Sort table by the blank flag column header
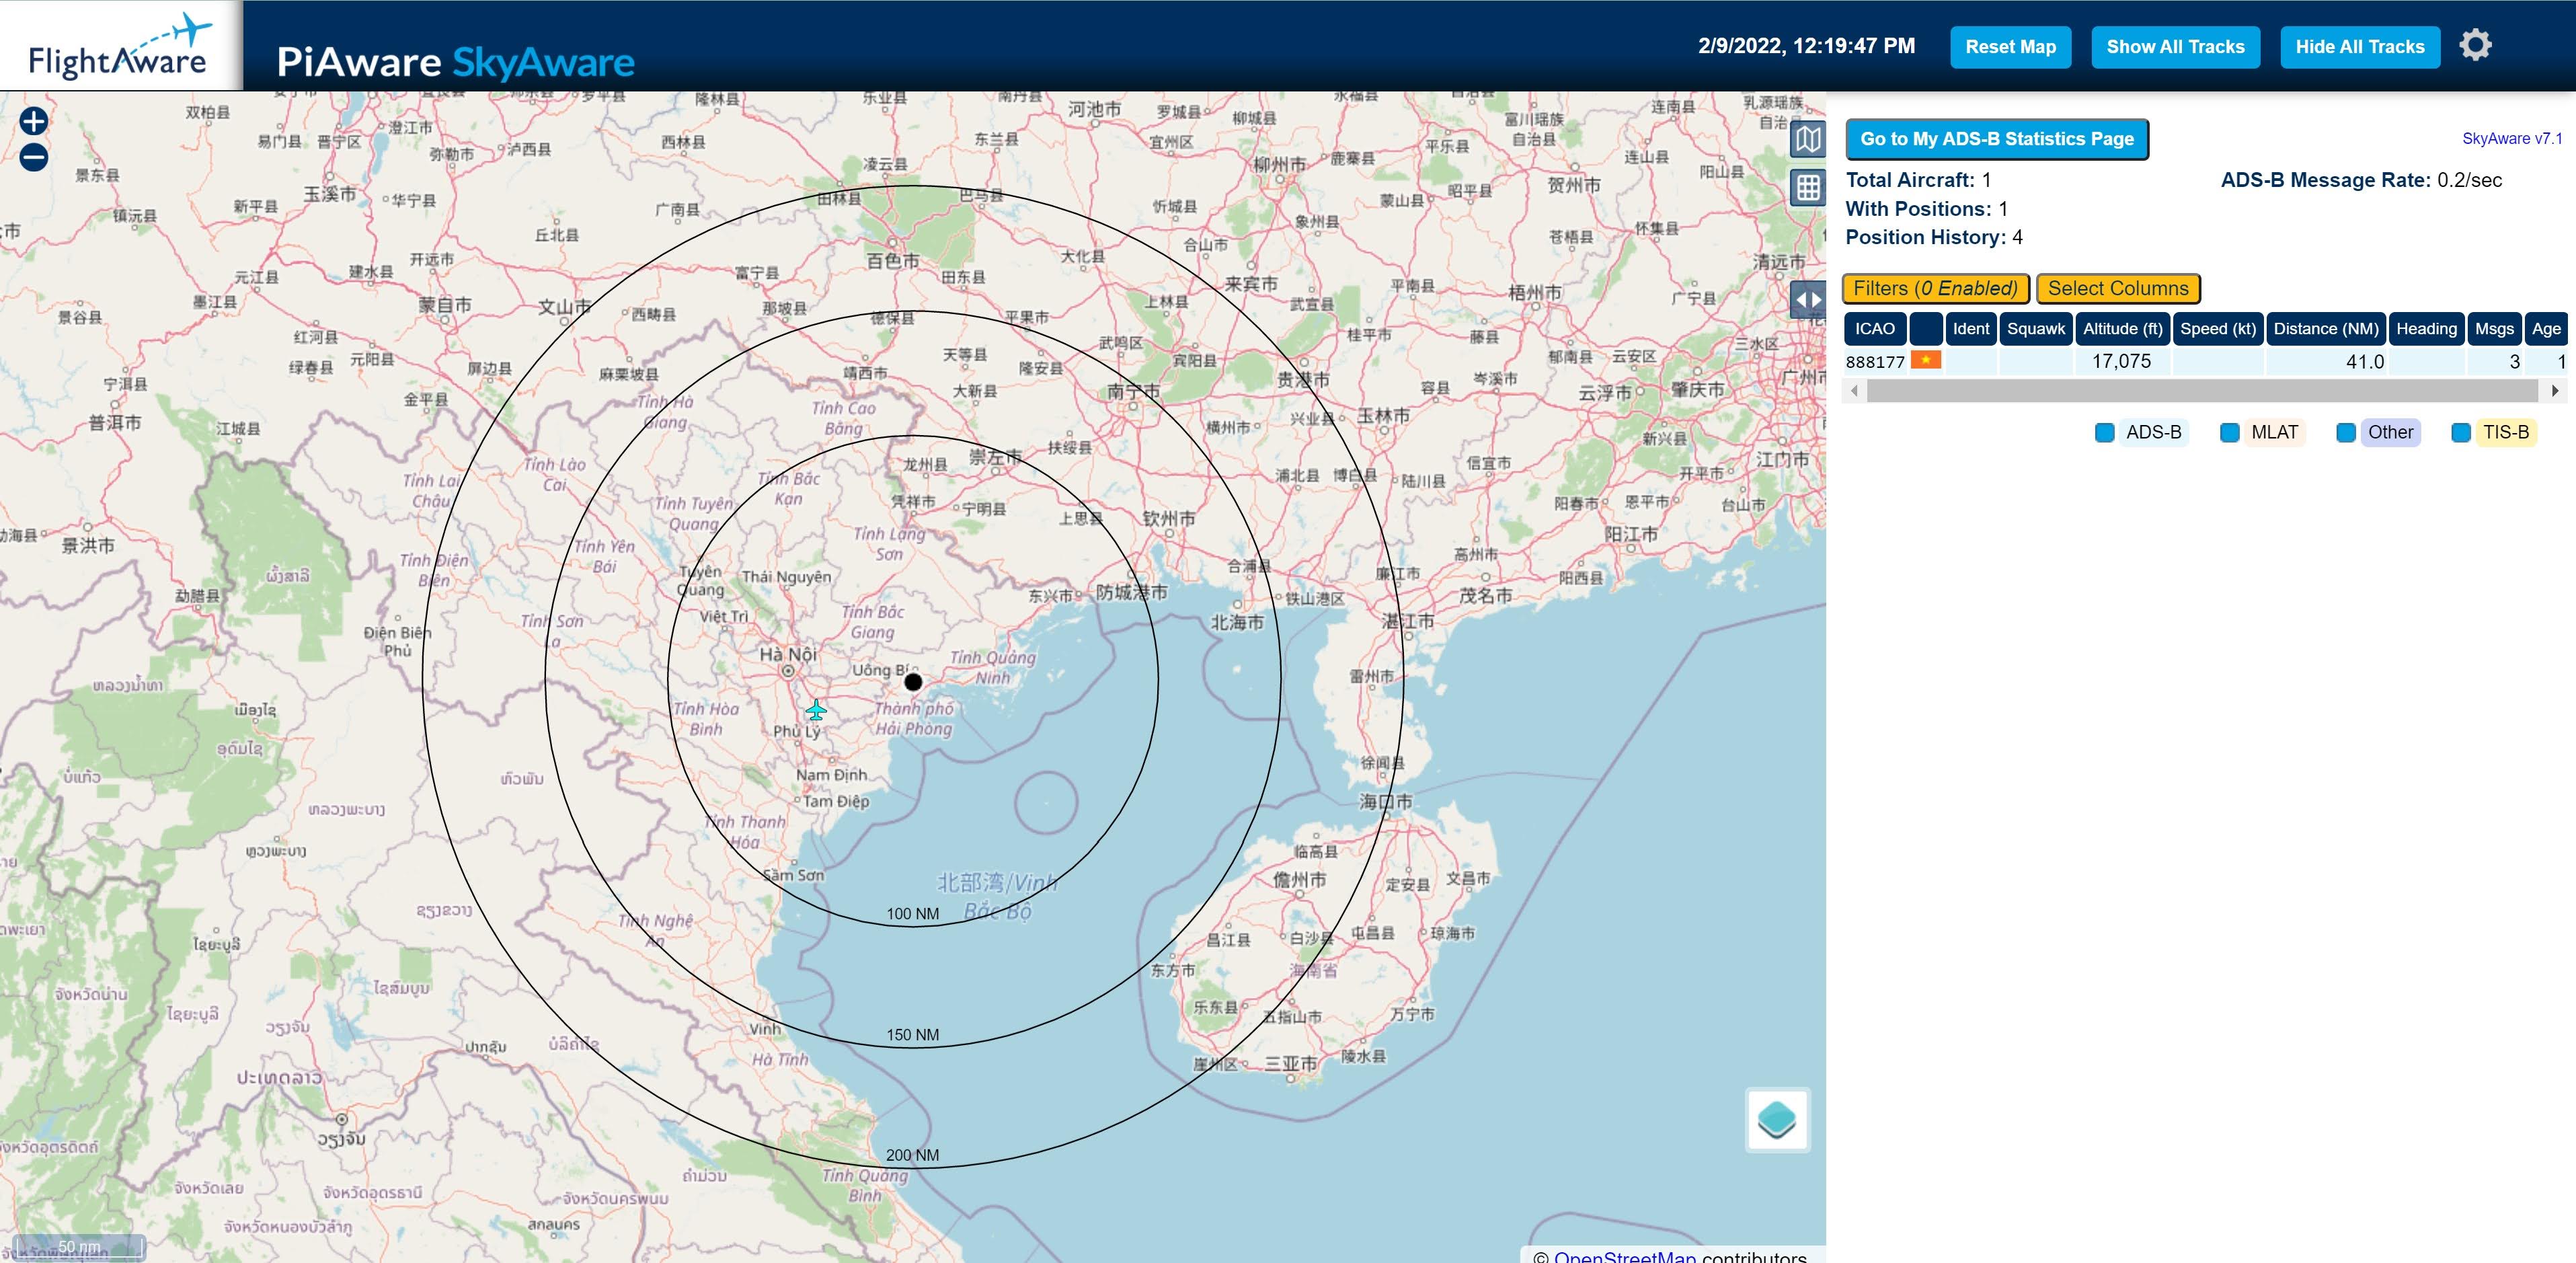This screenshot has height=1263, width=2576. 1925,329
